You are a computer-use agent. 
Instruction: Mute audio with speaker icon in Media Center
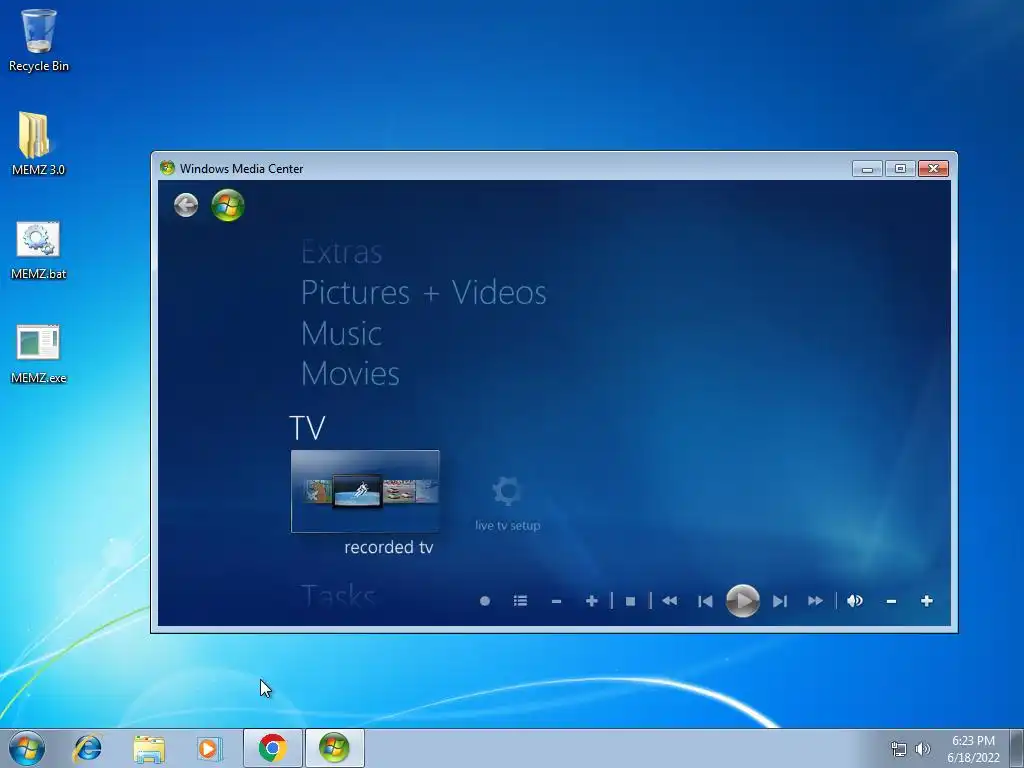point(855,601)
